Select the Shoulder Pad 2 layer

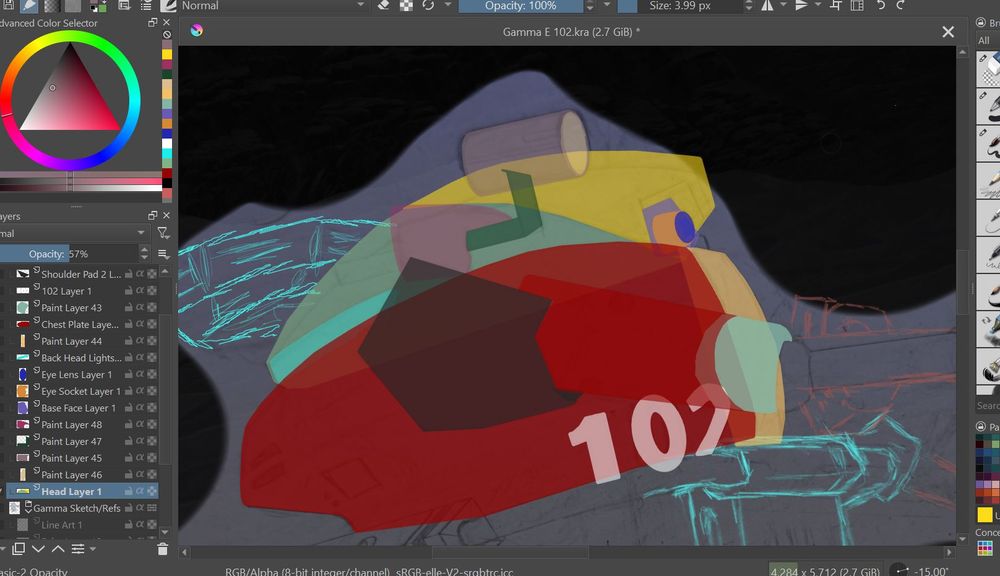83,274
